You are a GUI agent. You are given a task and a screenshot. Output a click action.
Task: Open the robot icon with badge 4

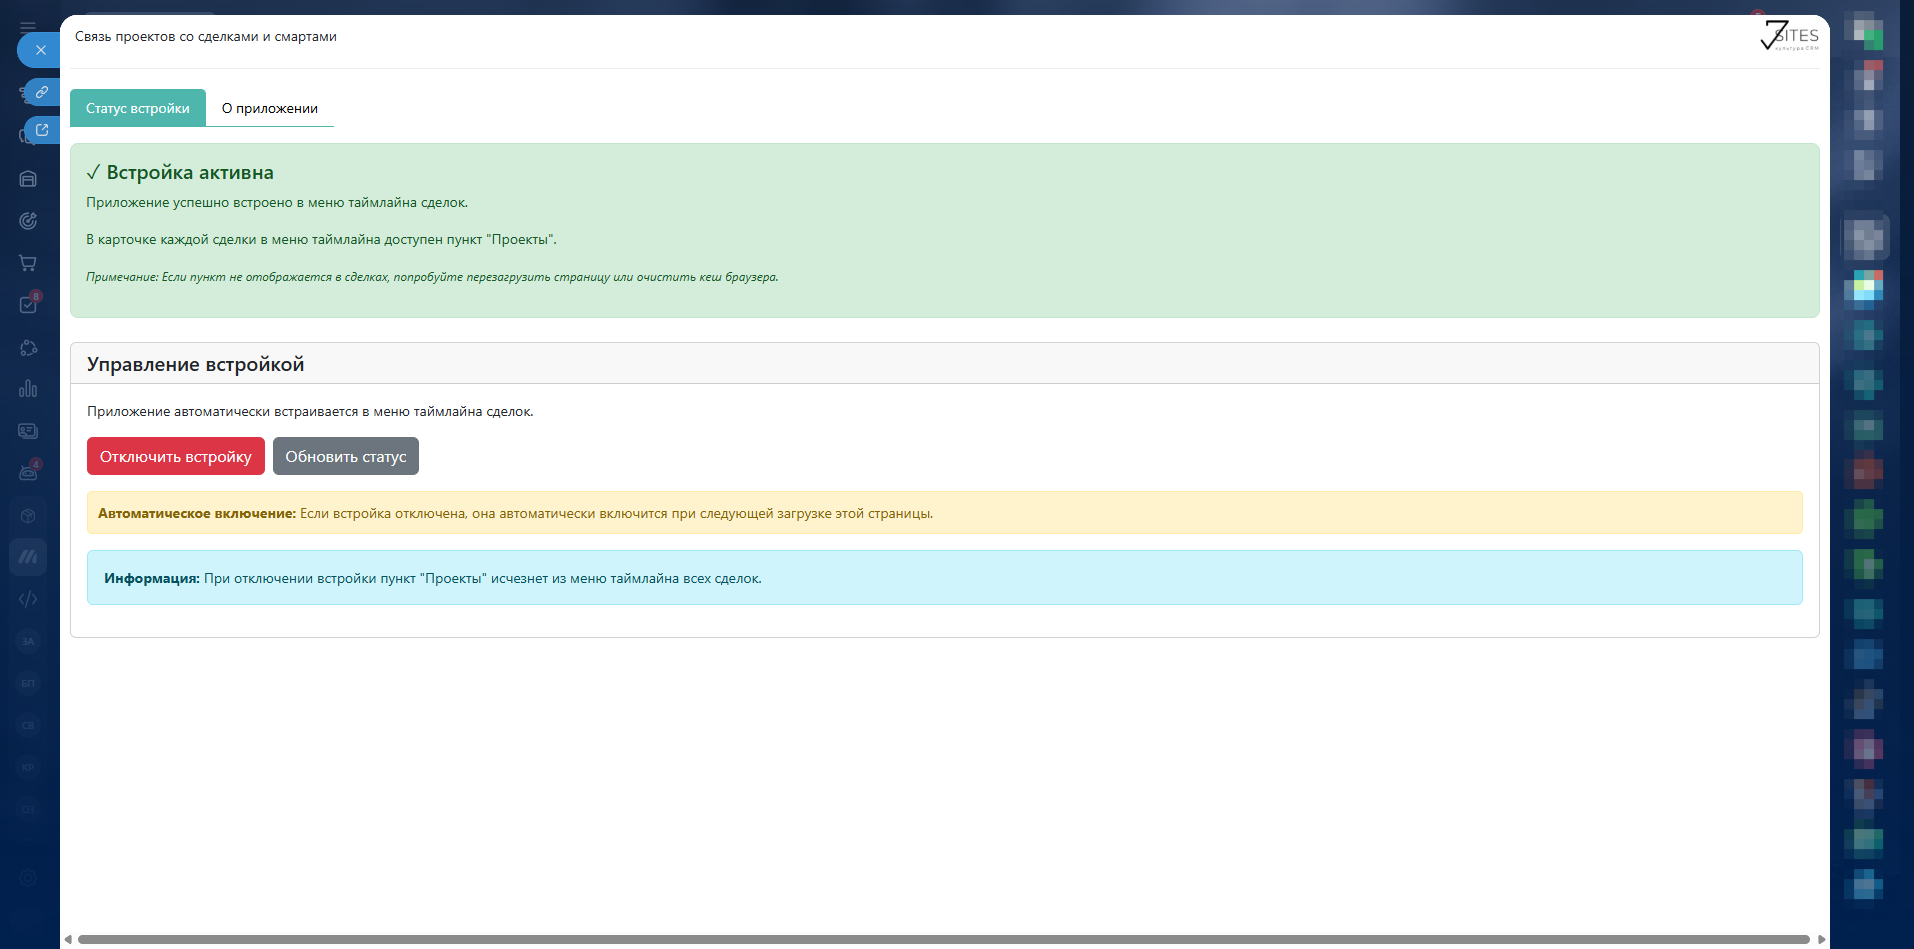(x=28, y=473)
